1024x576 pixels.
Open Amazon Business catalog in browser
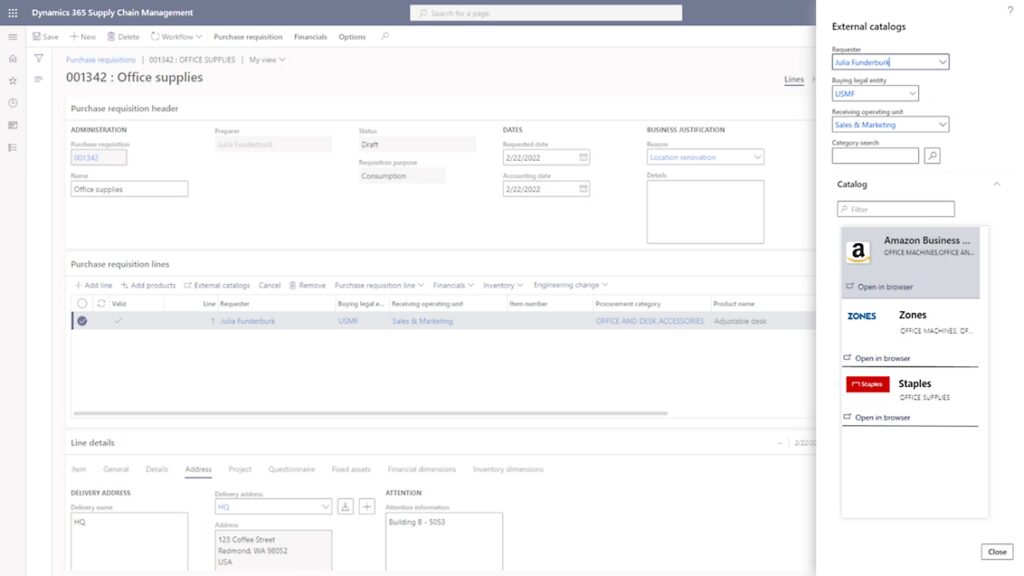(x=884, y=287)
